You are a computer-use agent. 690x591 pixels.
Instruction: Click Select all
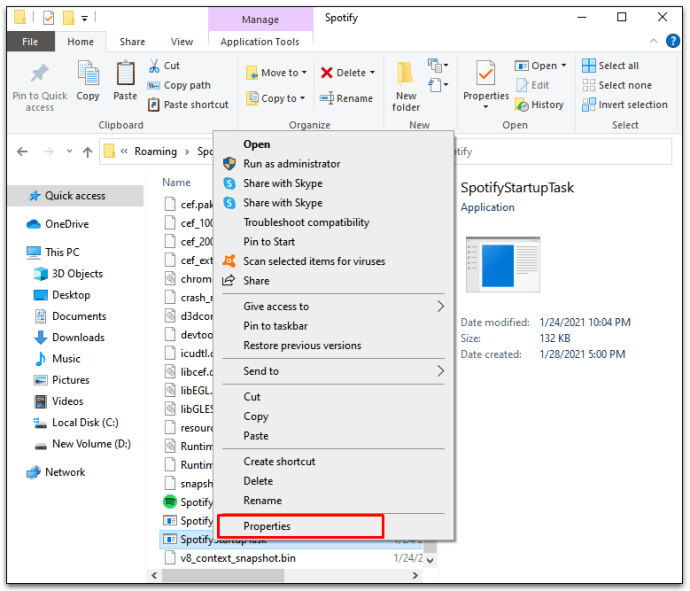(610, 66)
